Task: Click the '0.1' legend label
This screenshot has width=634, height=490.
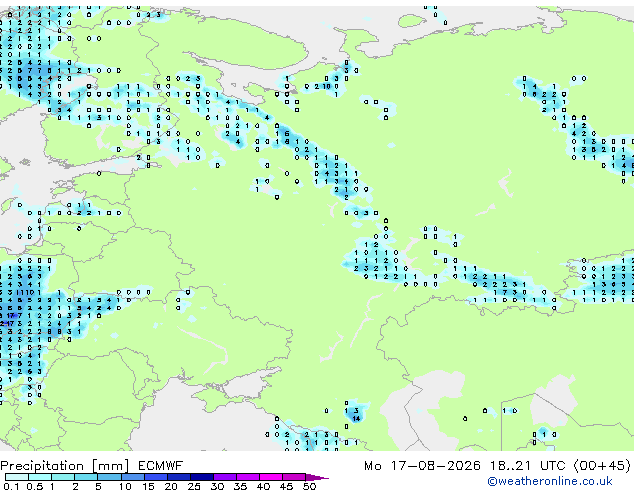Action: [11, 486]
